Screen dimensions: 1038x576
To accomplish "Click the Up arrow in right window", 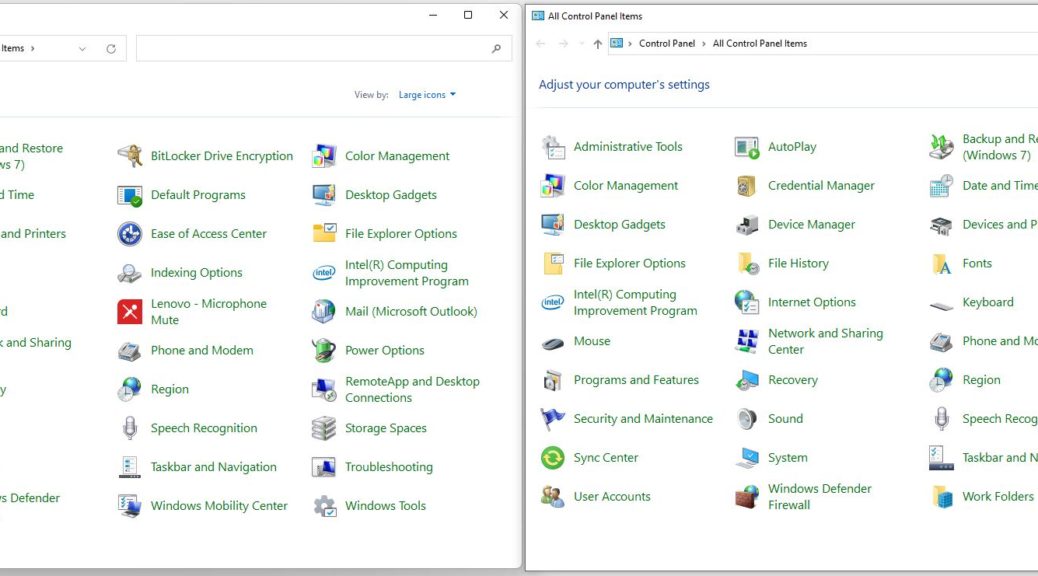I will 597,44.
